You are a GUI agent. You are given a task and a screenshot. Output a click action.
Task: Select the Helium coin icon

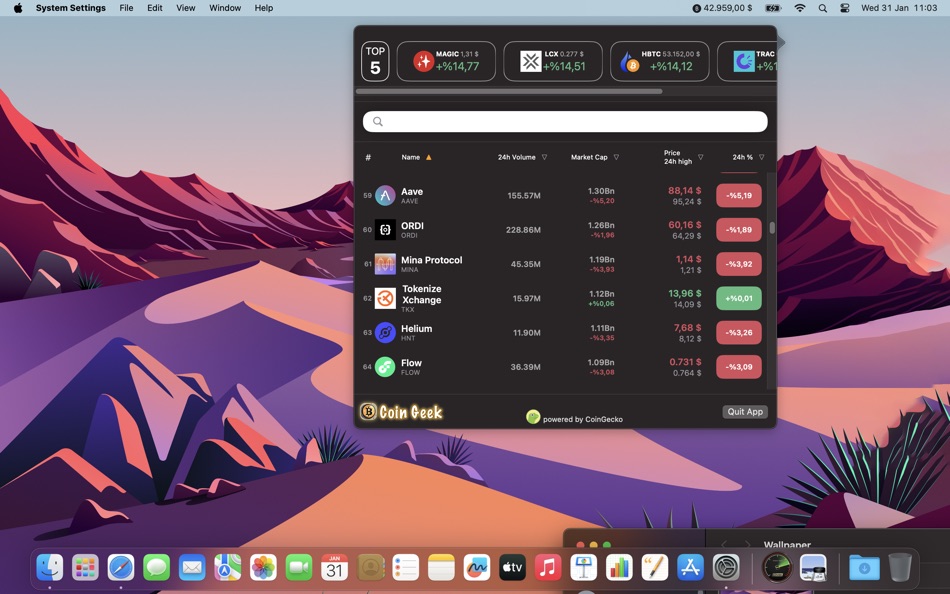pyautogui.click(x=385, y=332)
